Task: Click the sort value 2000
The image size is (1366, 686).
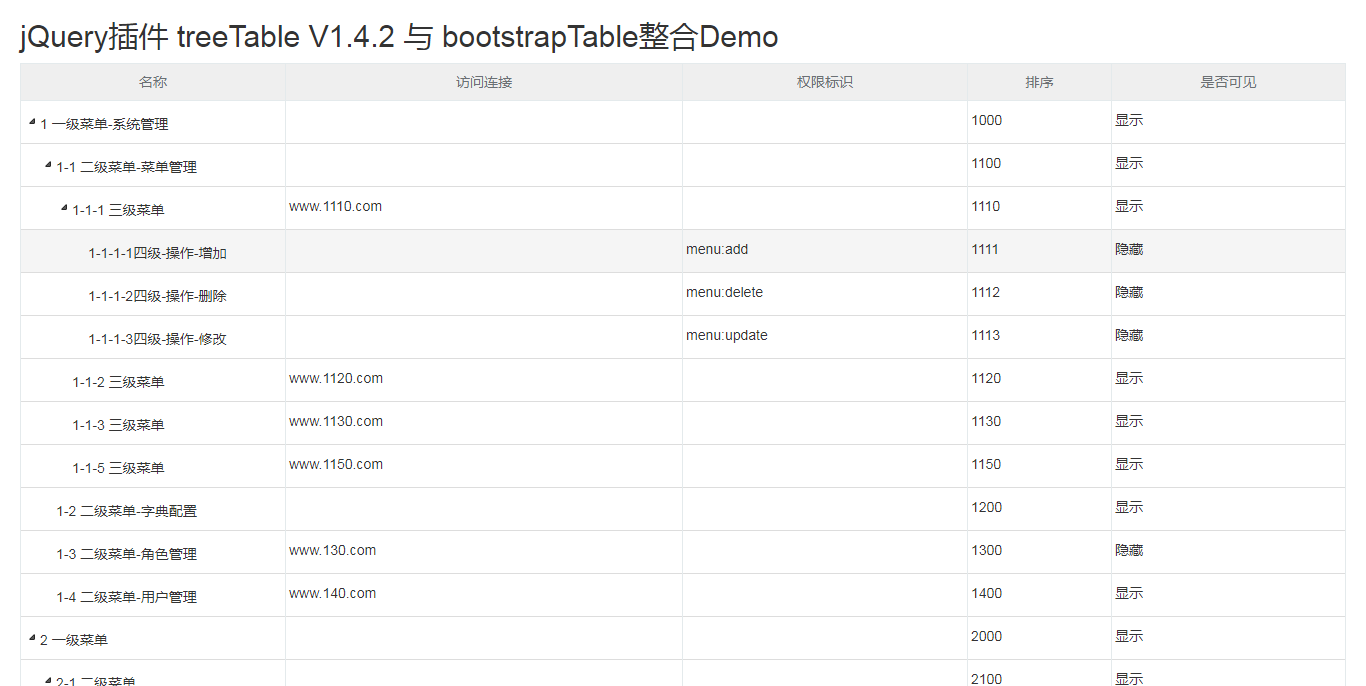Action: [x=987, y=636]
